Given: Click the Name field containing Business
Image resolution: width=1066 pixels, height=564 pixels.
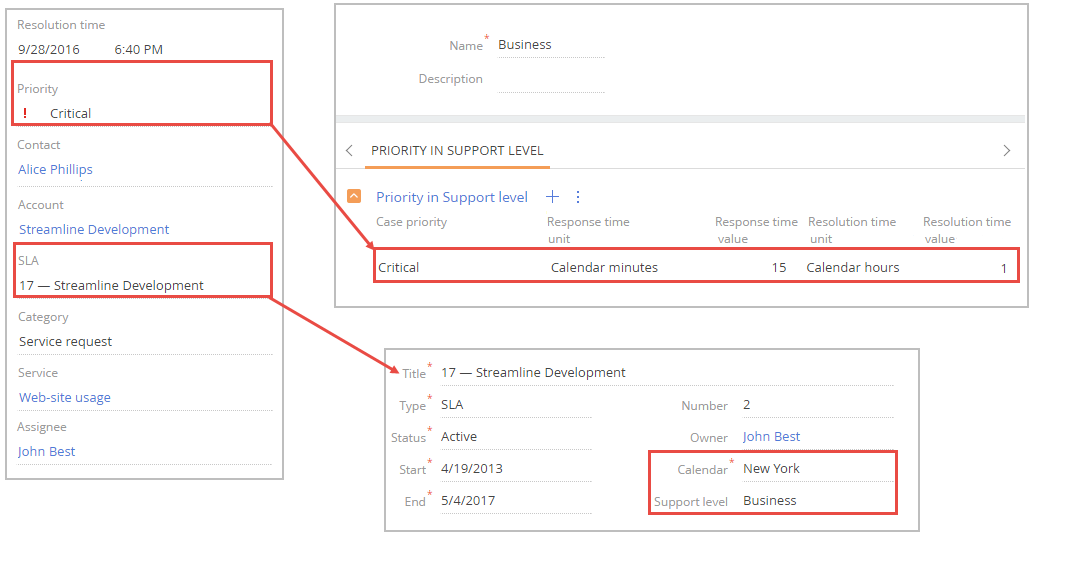Looking at the screenshot, I should point(550,45).
